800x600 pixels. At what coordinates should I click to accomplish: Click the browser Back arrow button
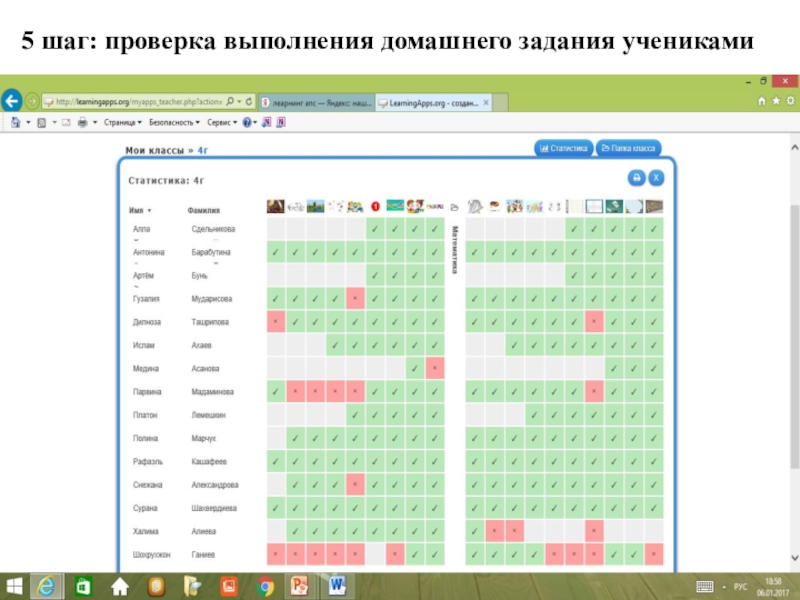pos(12,101)
